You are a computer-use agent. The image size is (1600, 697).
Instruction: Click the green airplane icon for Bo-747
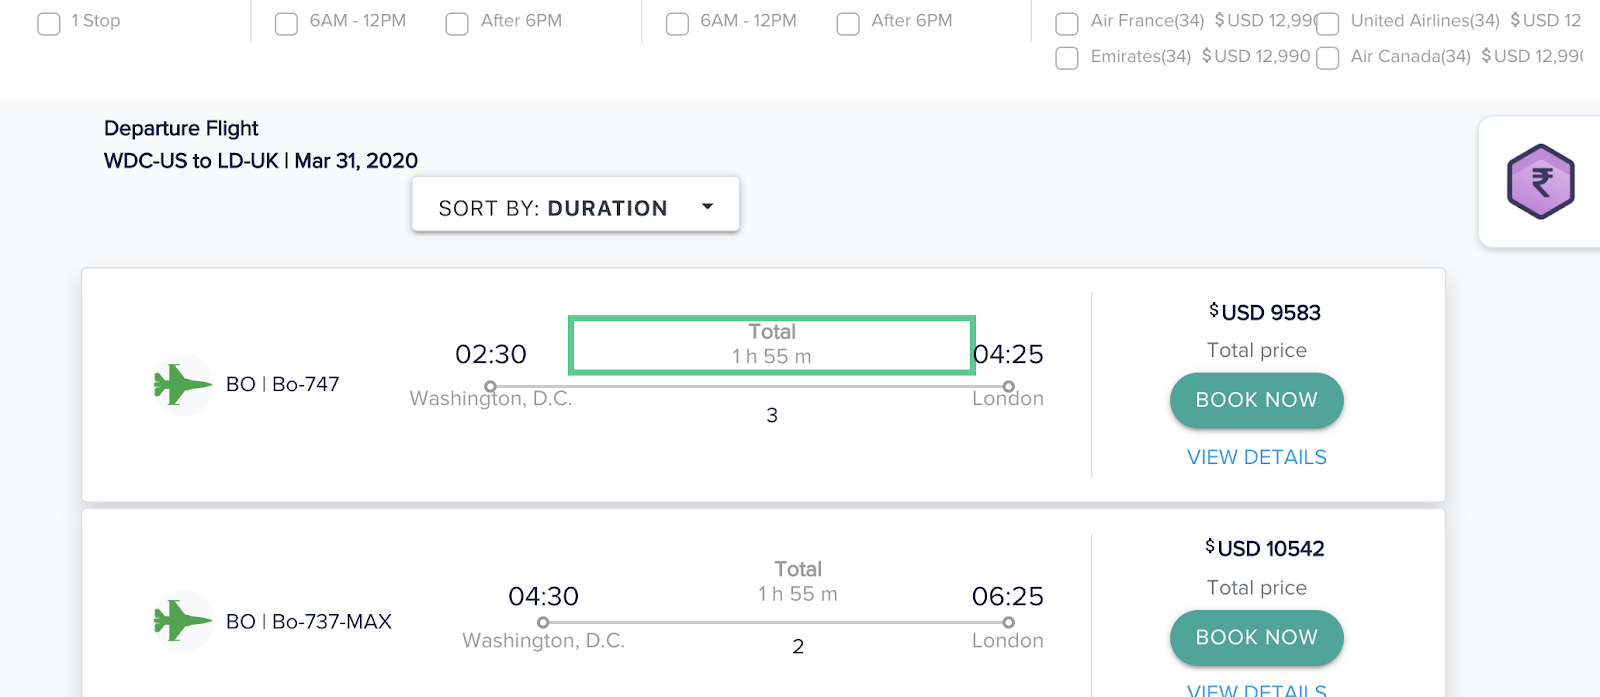click(182, 384)
